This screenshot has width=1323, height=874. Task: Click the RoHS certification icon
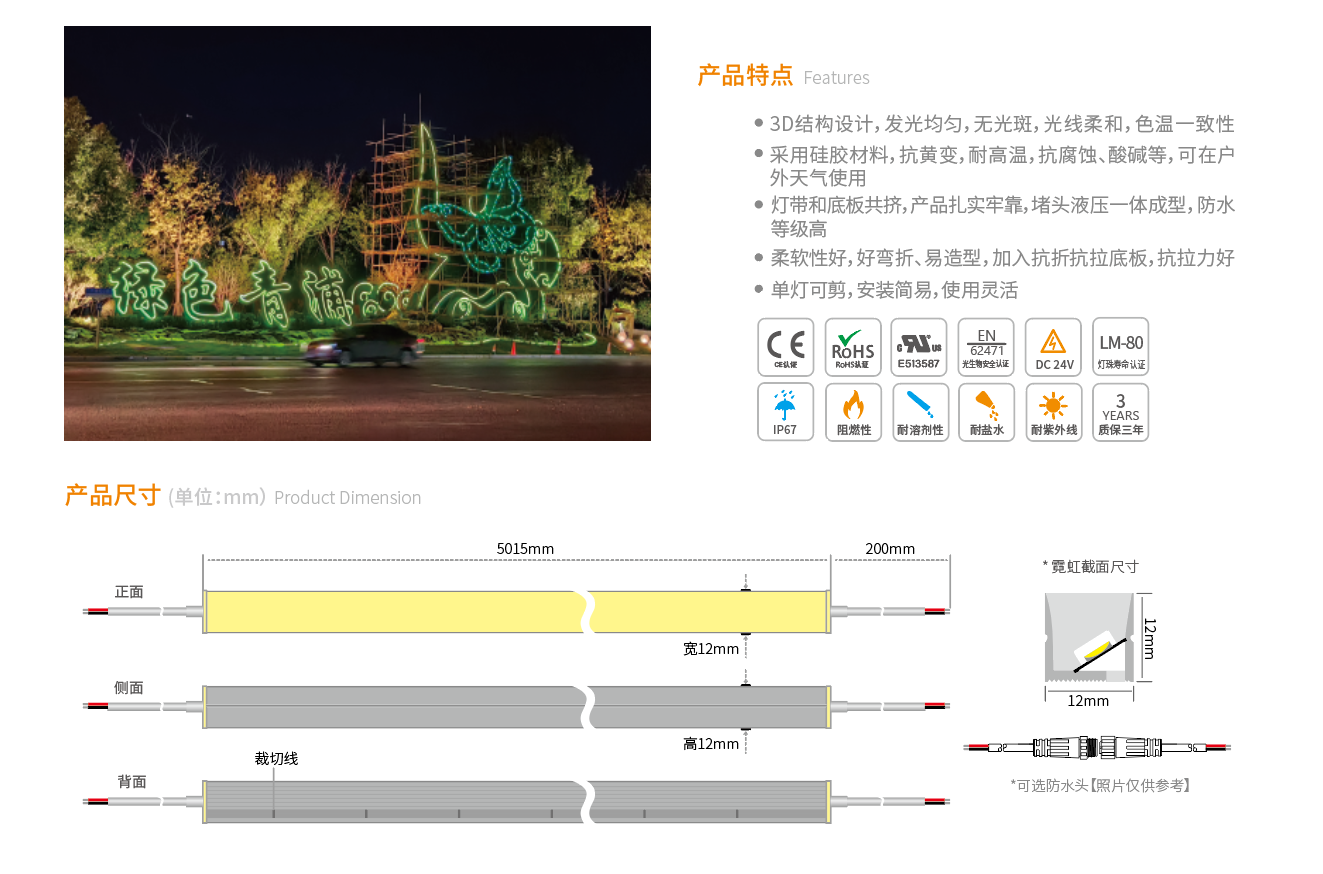853,347
